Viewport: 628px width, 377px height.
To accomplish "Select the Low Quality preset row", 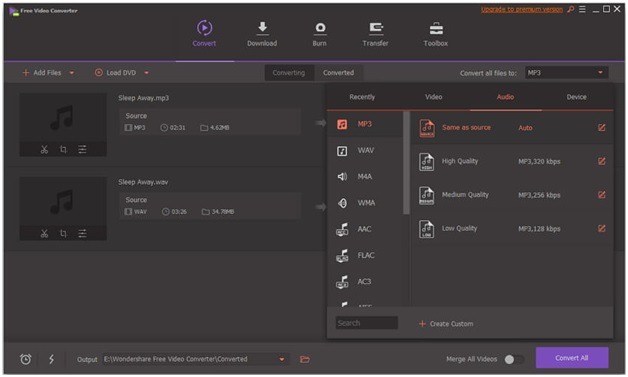I will [x=512, y=229].
